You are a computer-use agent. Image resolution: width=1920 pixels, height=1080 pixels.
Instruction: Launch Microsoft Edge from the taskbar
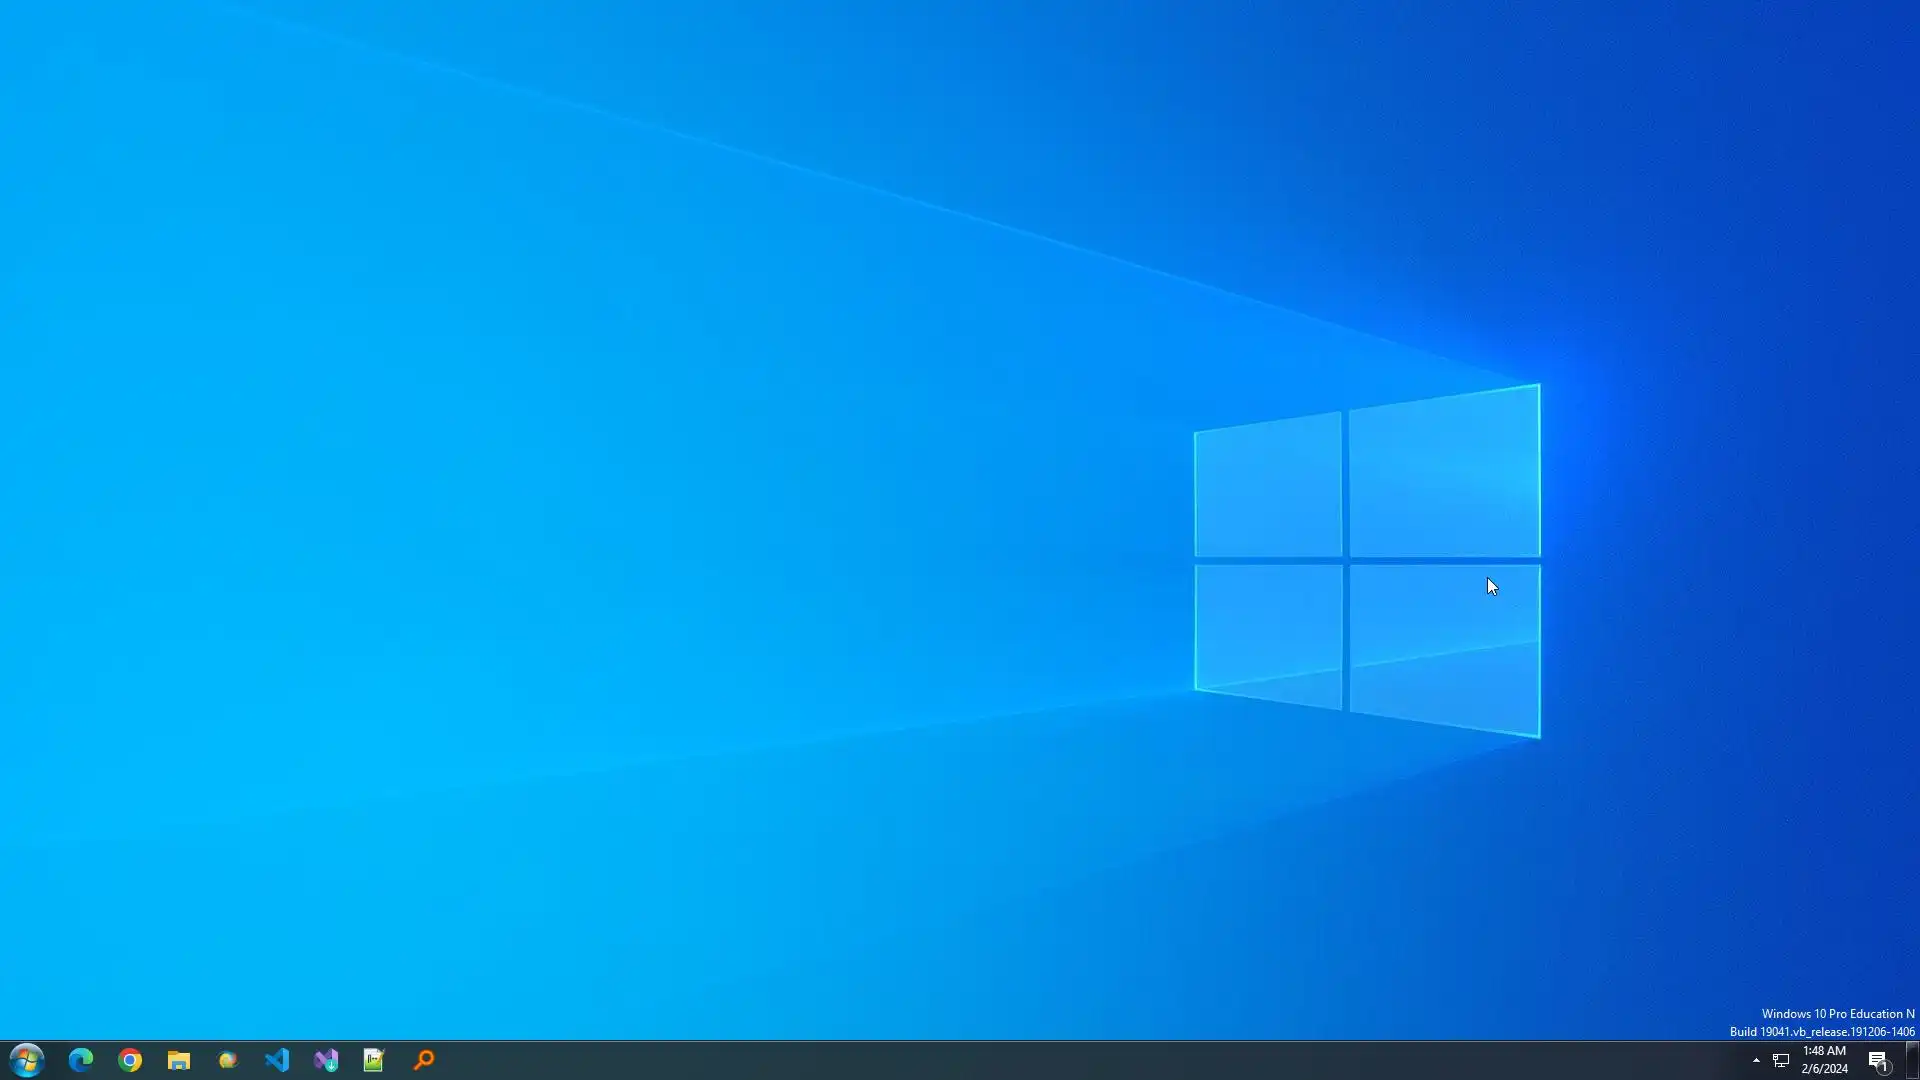tap(81, 1060)
